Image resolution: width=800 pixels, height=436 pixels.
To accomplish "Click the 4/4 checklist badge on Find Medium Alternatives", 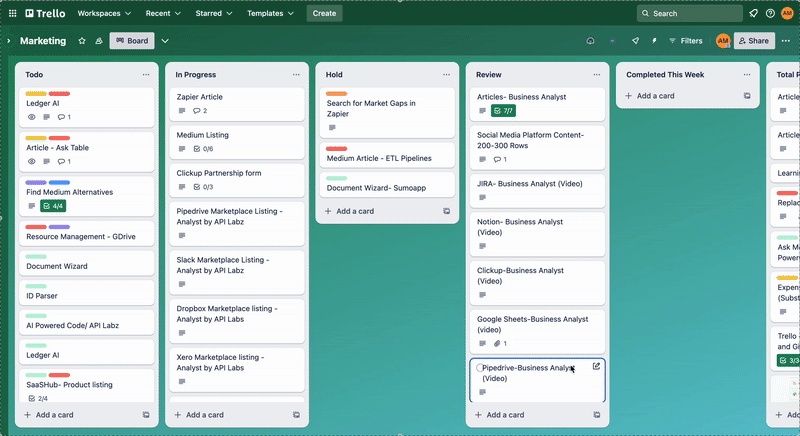I will (x=53, y=206).
